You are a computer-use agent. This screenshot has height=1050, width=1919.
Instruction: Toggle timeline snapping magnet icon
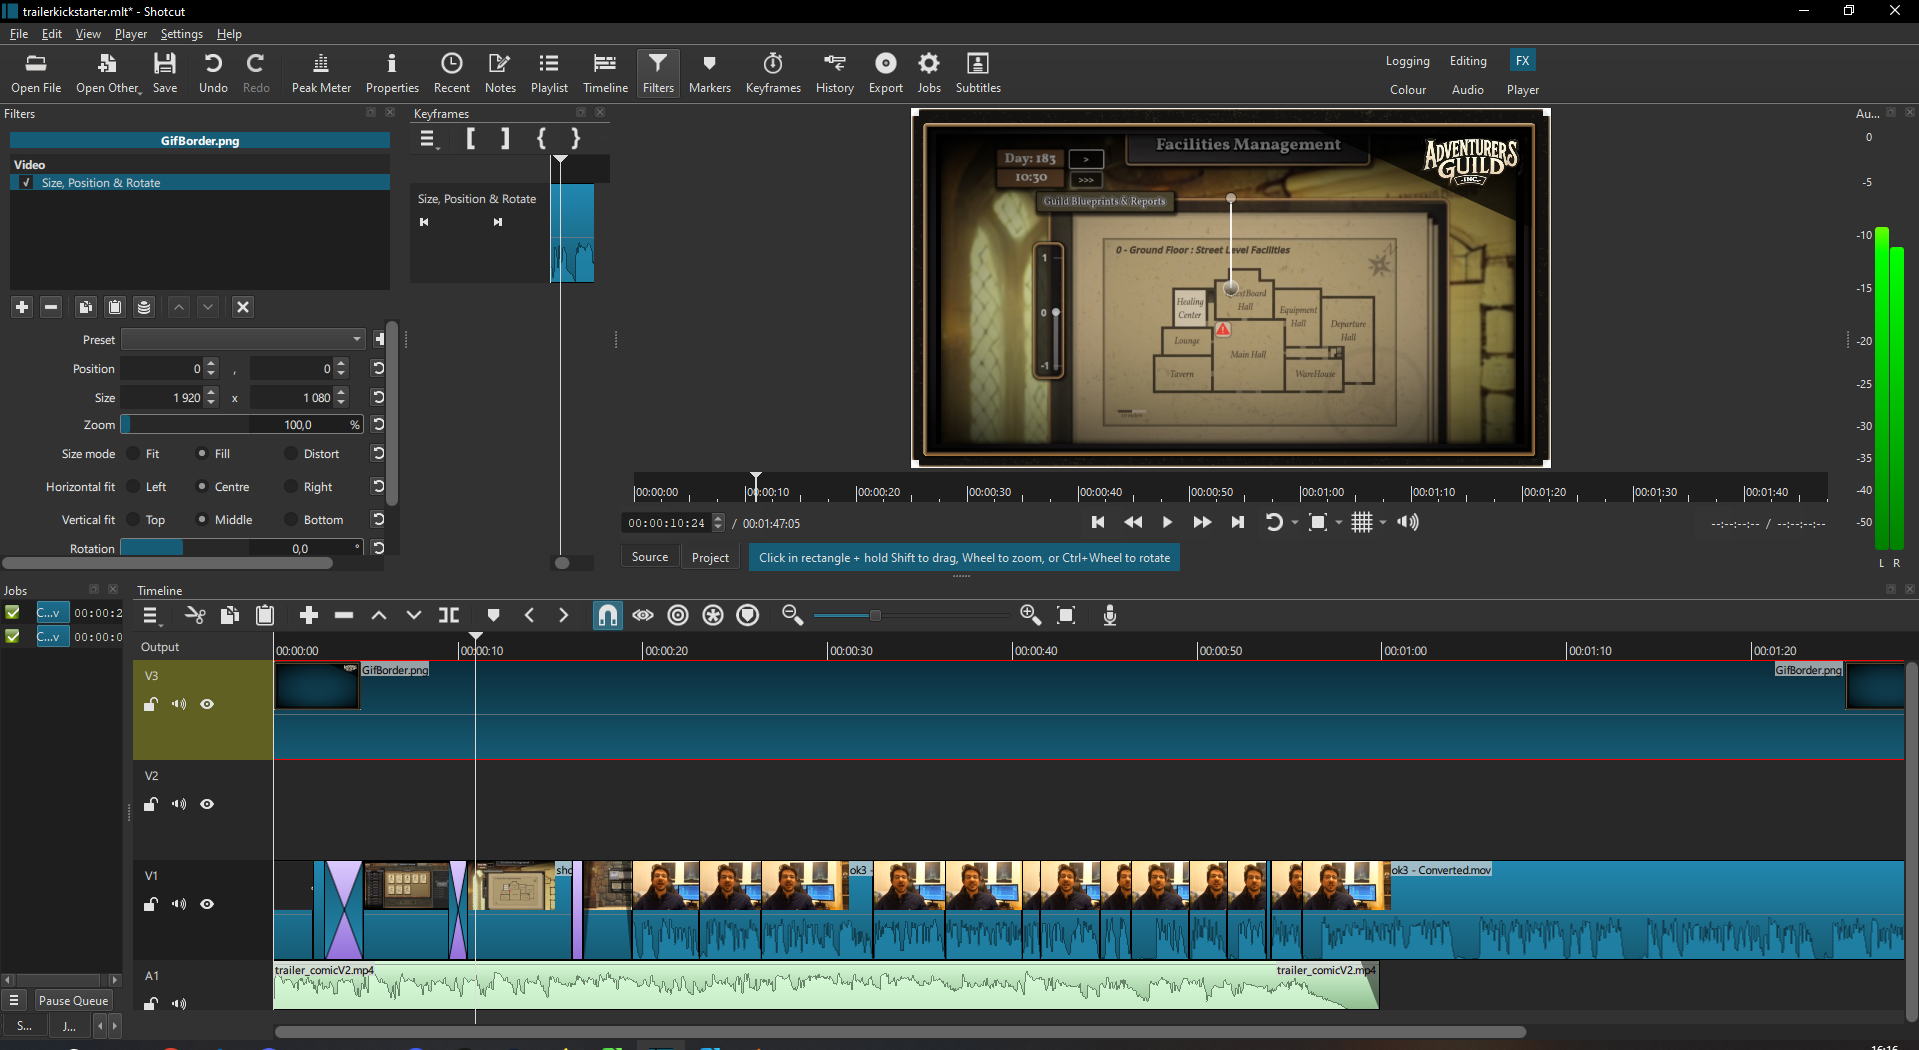(608, 615)
